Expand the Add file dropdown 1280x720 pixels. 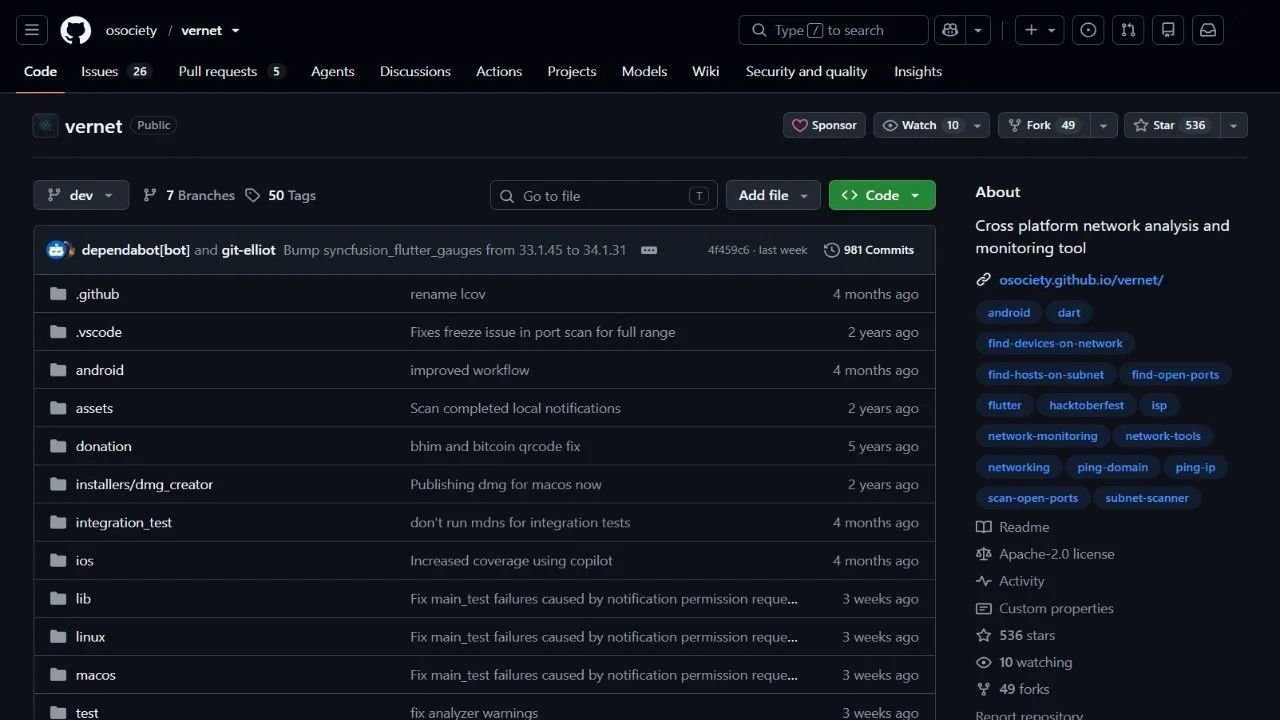[773, 195]
